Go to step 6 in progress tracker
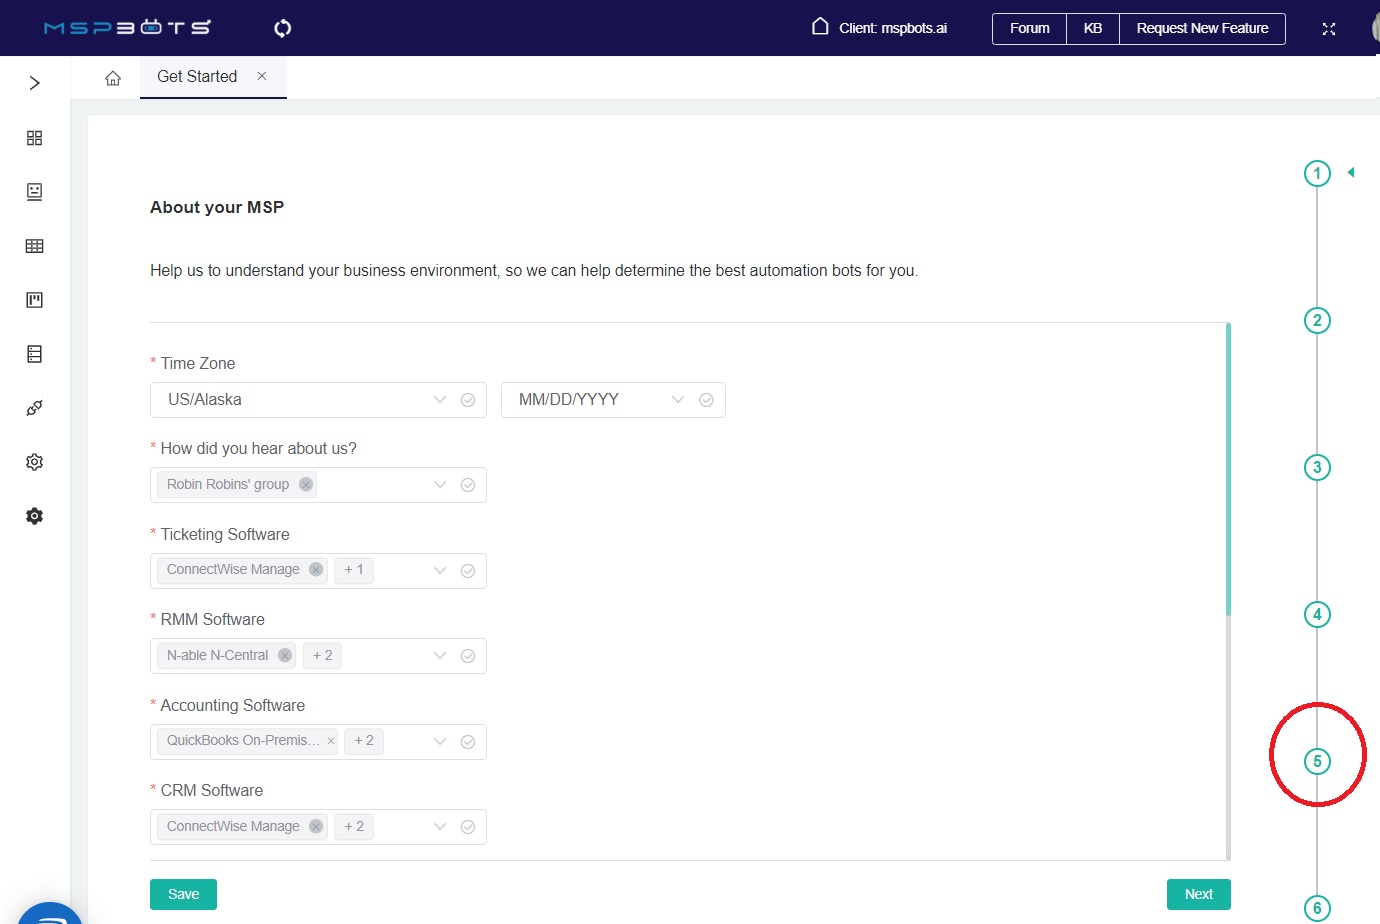 (x=1317, y=908)
